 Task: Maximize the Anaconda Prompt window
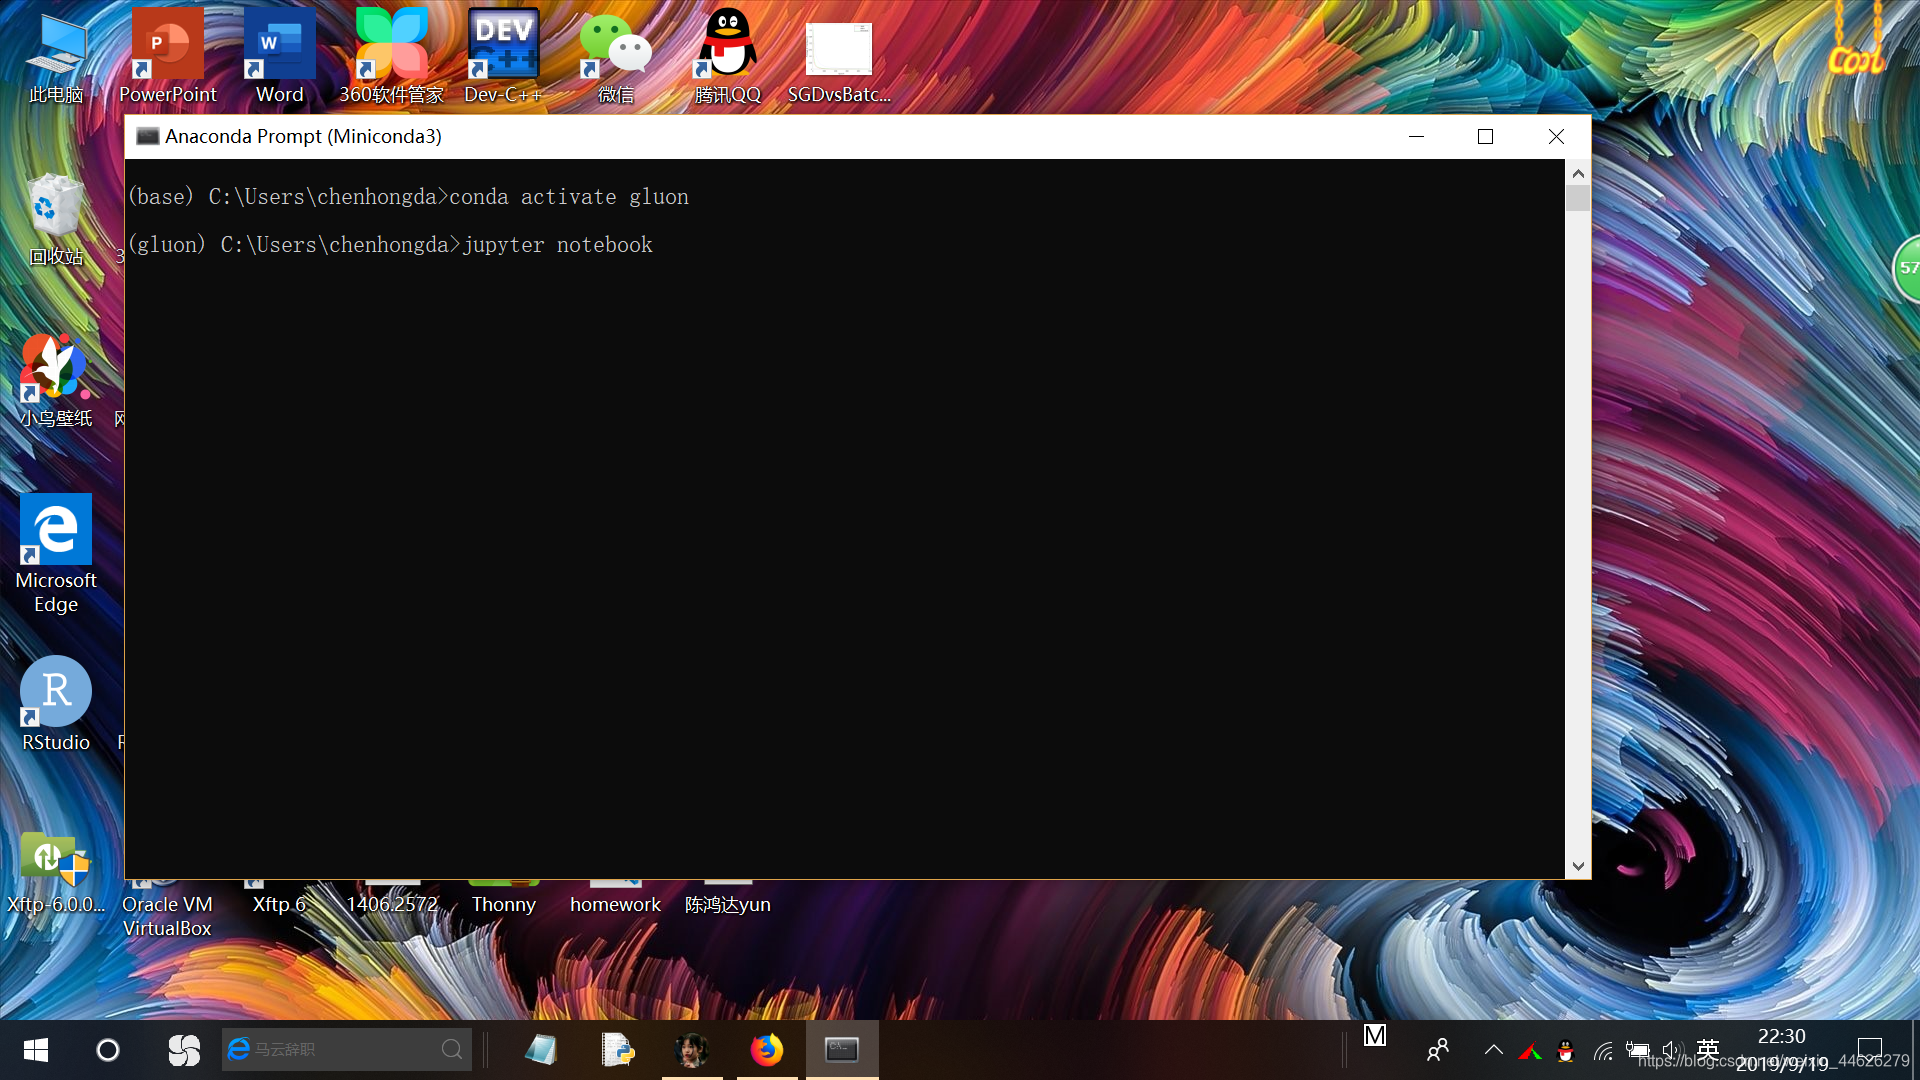(x=1485, y=136)
